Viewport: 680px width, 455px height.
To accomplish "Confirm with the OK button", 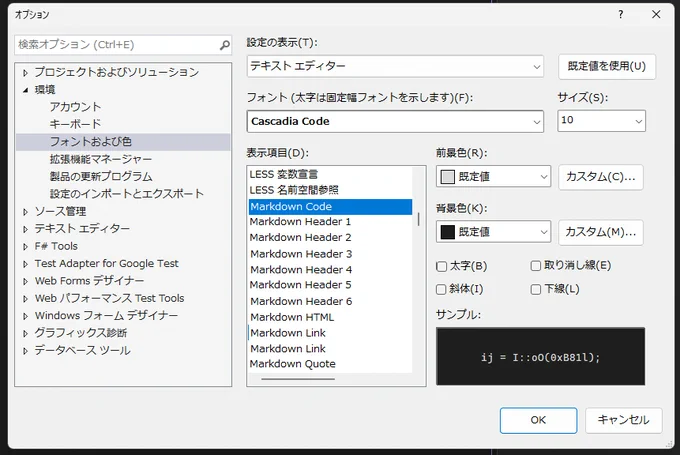I will point(538,420).
